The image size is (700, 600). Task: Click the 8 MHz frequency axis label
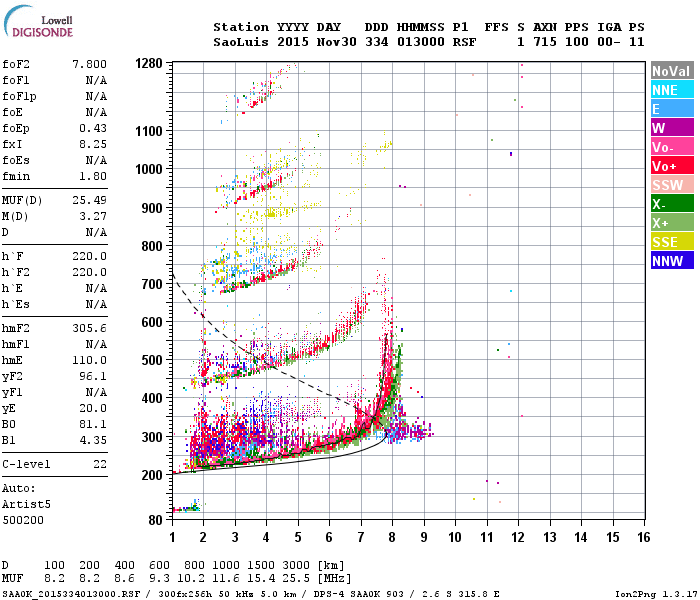(392, 537)
